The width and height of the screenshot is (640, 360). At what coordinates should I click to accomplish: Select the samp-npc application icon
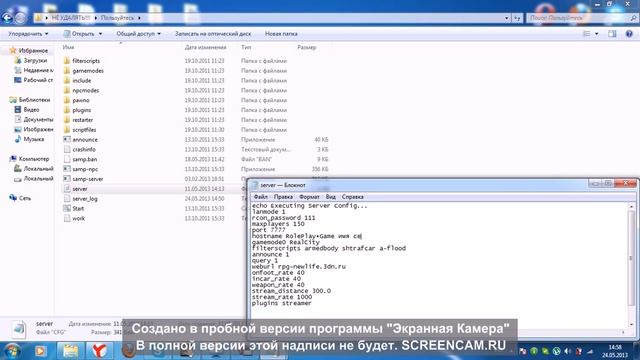67,169
